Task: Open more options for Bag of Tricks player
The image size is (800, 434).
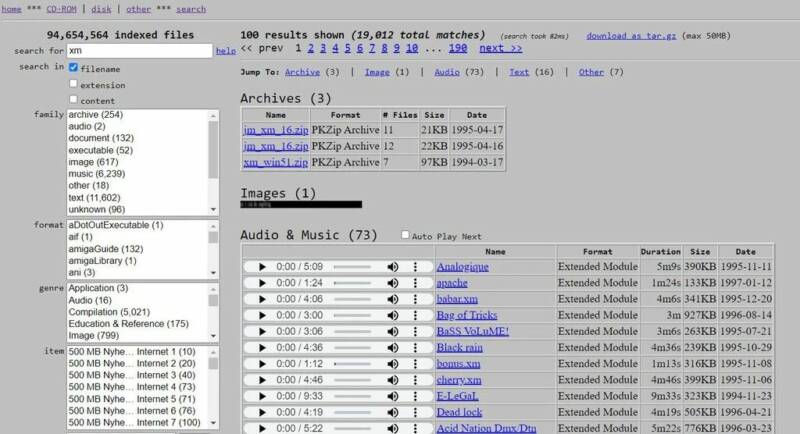Action: (x=415, y=315)
